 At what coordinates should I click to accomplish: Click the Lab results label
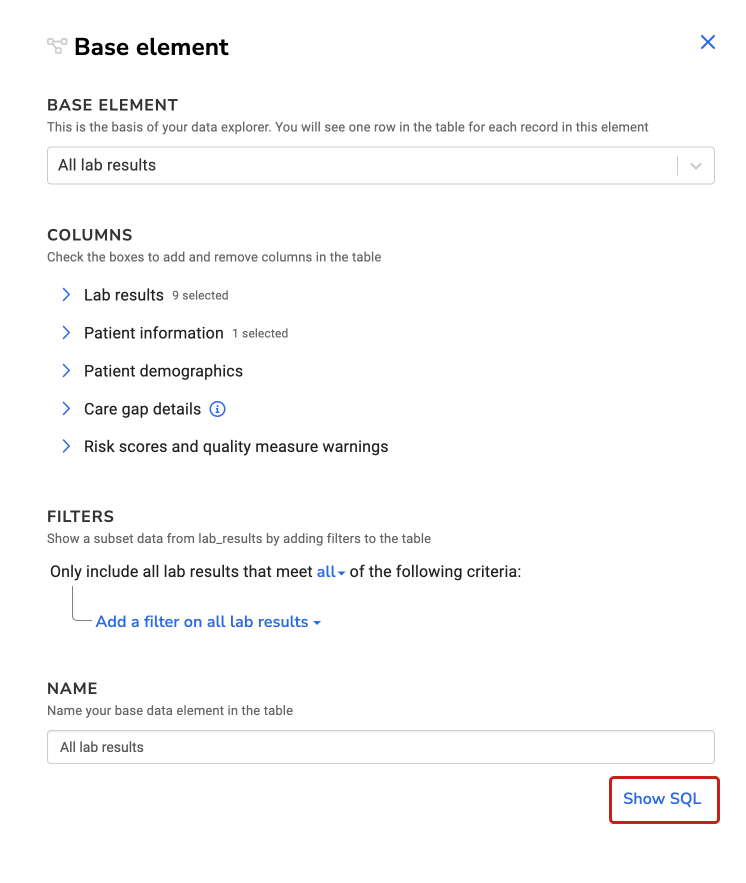[x=124, y=295]
